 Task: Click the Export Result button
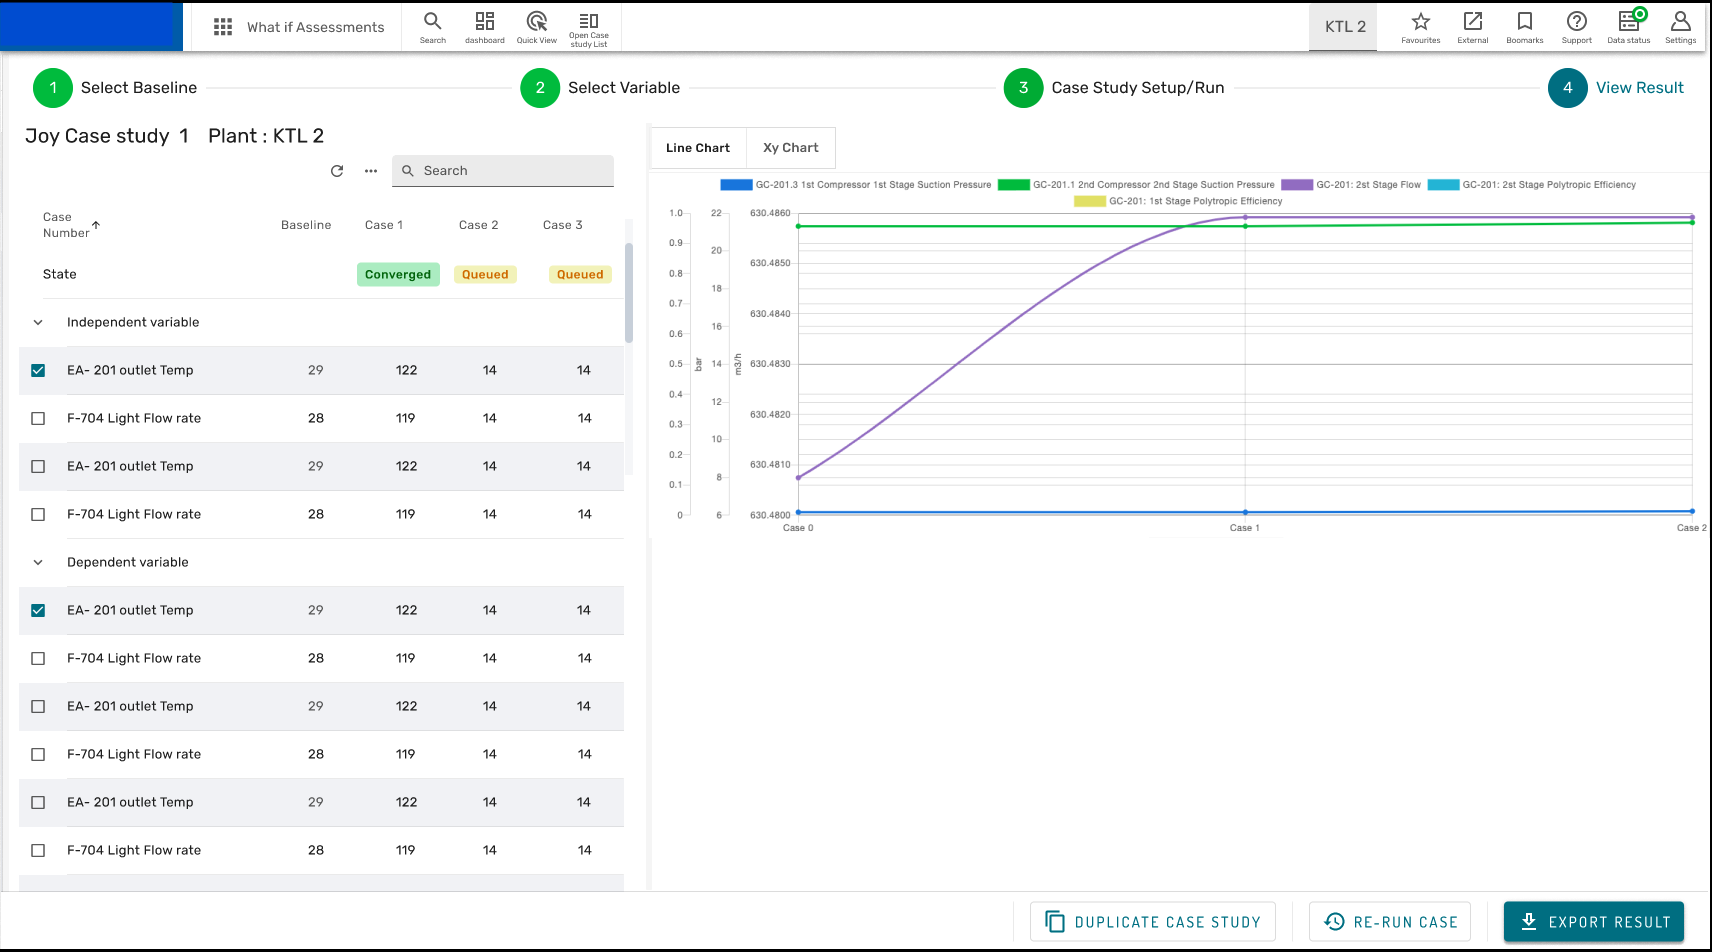point(1593,922)
